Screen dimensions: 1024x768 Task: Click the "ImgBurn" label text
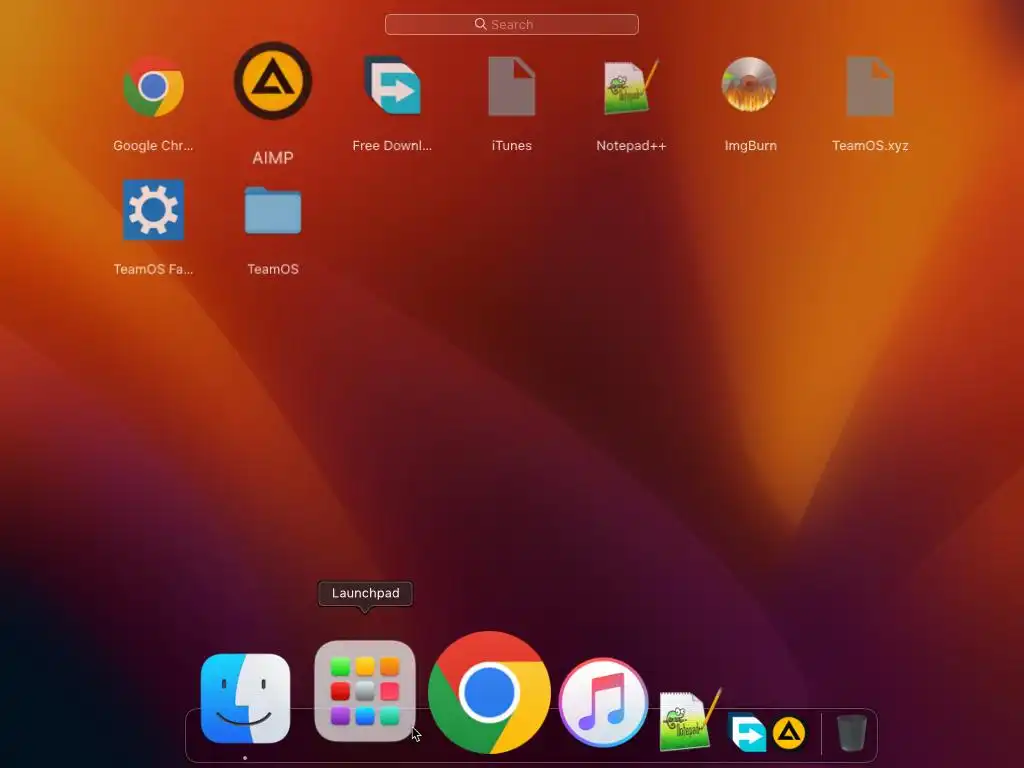click(x=750, y=146)
